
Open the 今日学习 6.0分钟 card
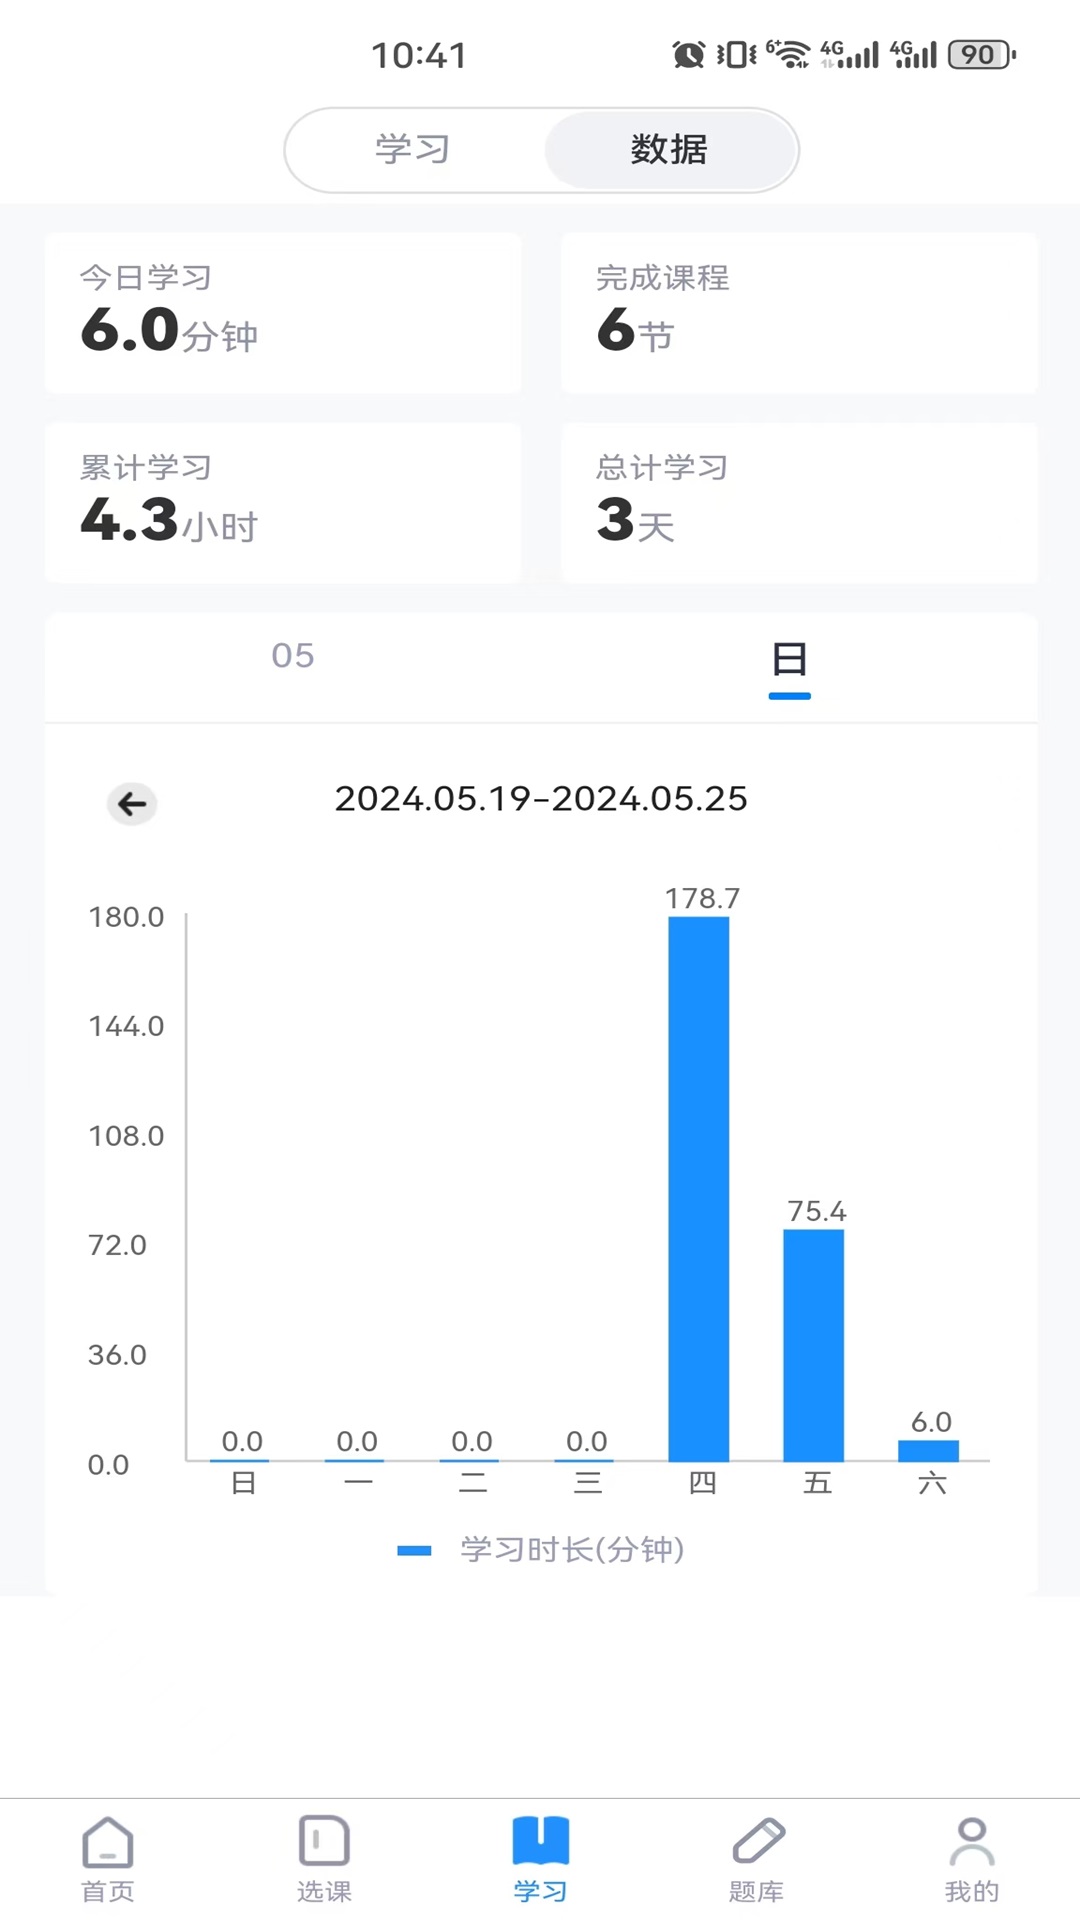(283, 313)
